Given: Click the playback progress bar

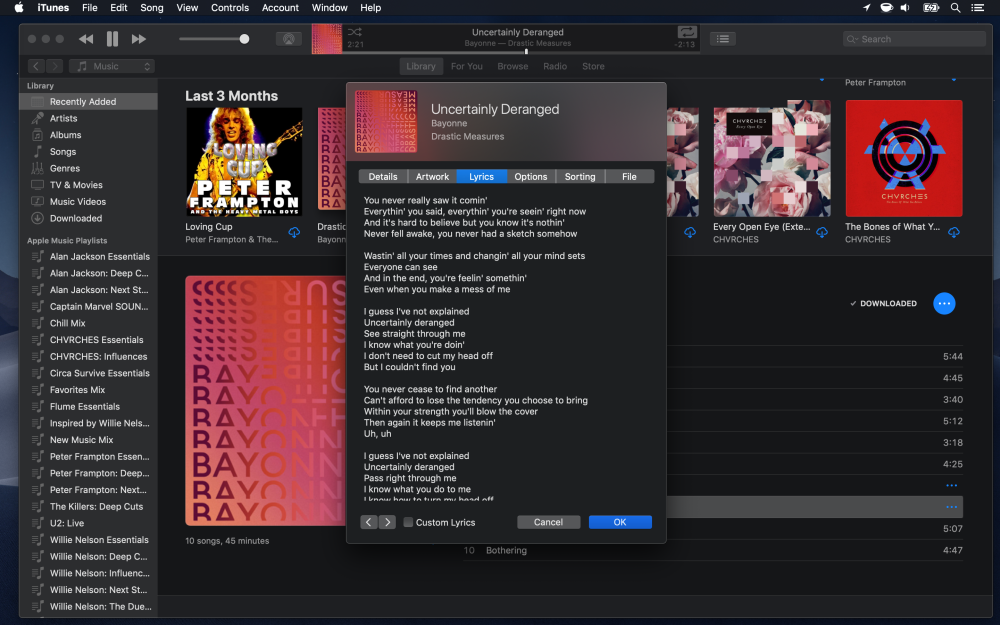Looking at the screenshot, I should (521, 52).
